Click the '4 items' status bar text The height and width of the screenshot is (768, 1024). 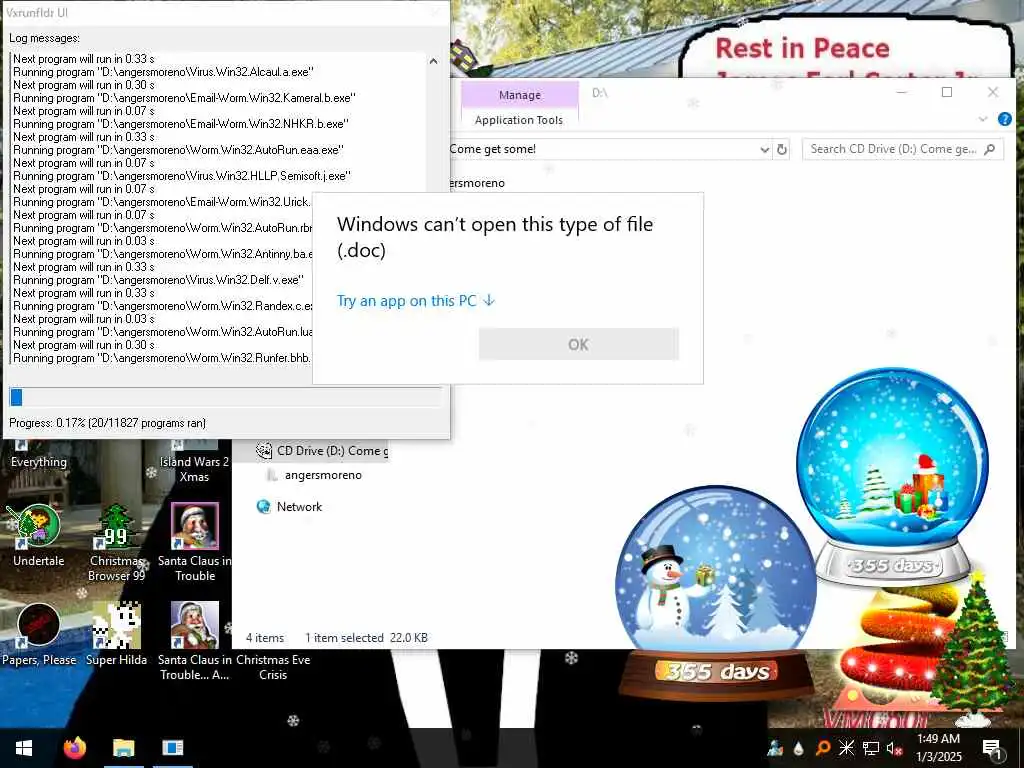pyautogui.click(x=264, y=638)
